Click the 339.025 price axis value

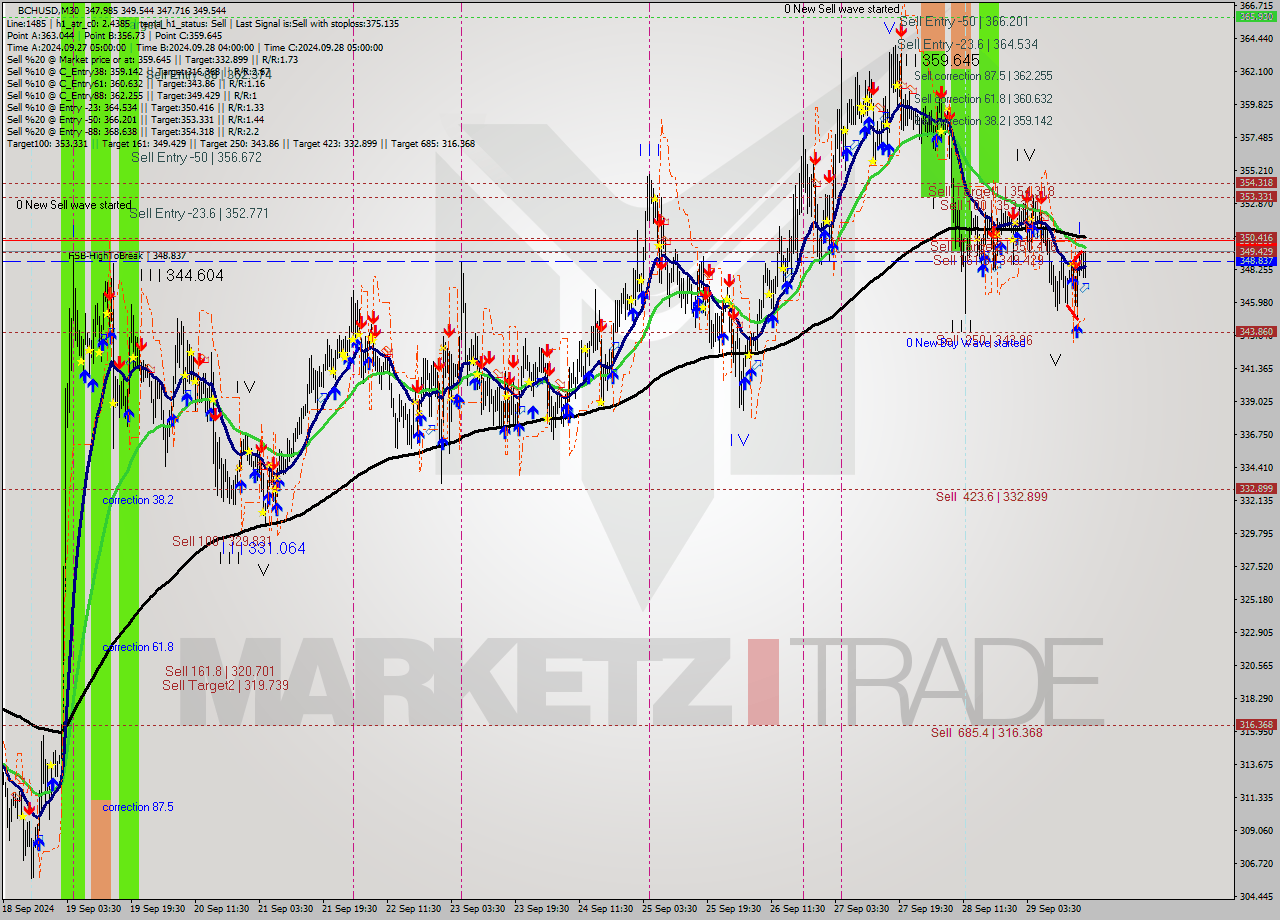[1257, 402]
